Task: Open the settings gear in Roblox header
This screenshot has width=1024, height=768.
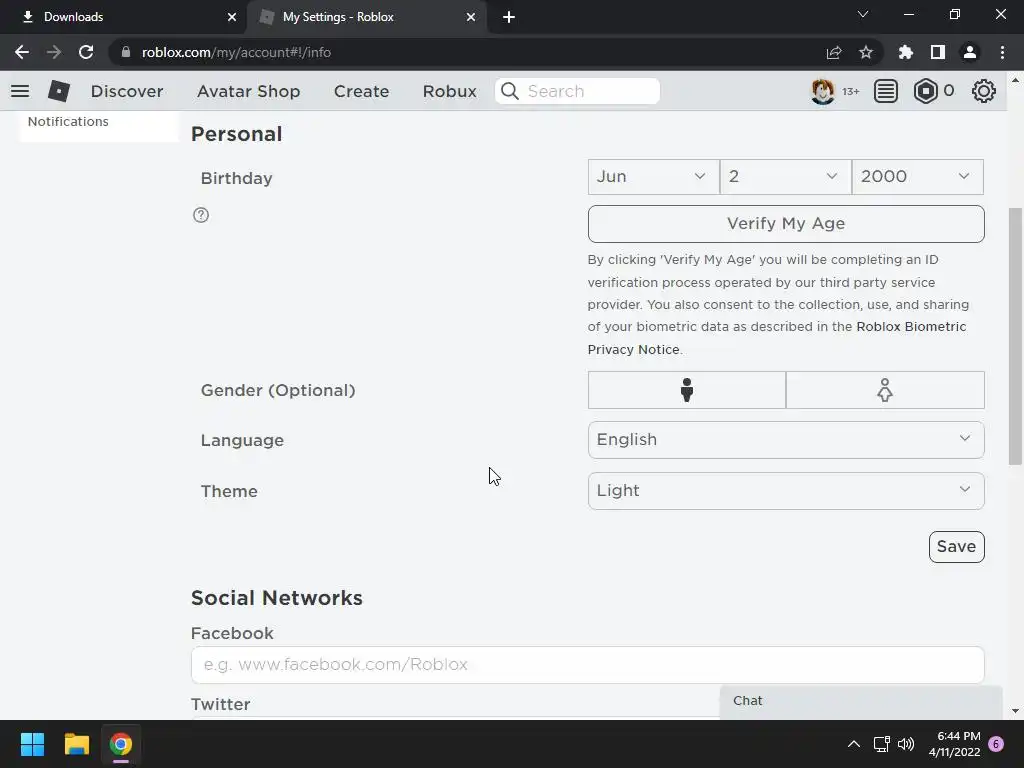Action: [x=984, y=91]
